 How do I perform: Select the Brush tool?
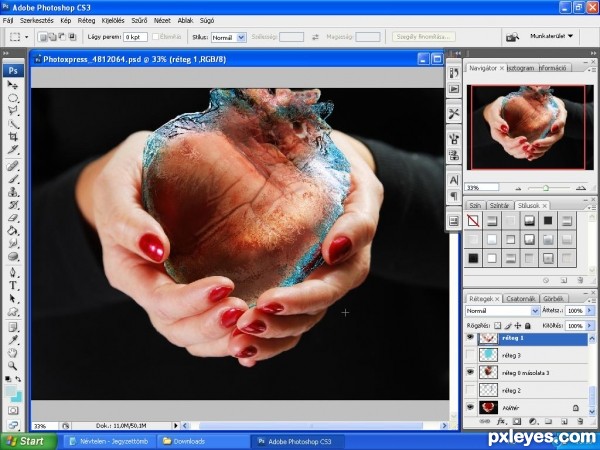point(13,179)
